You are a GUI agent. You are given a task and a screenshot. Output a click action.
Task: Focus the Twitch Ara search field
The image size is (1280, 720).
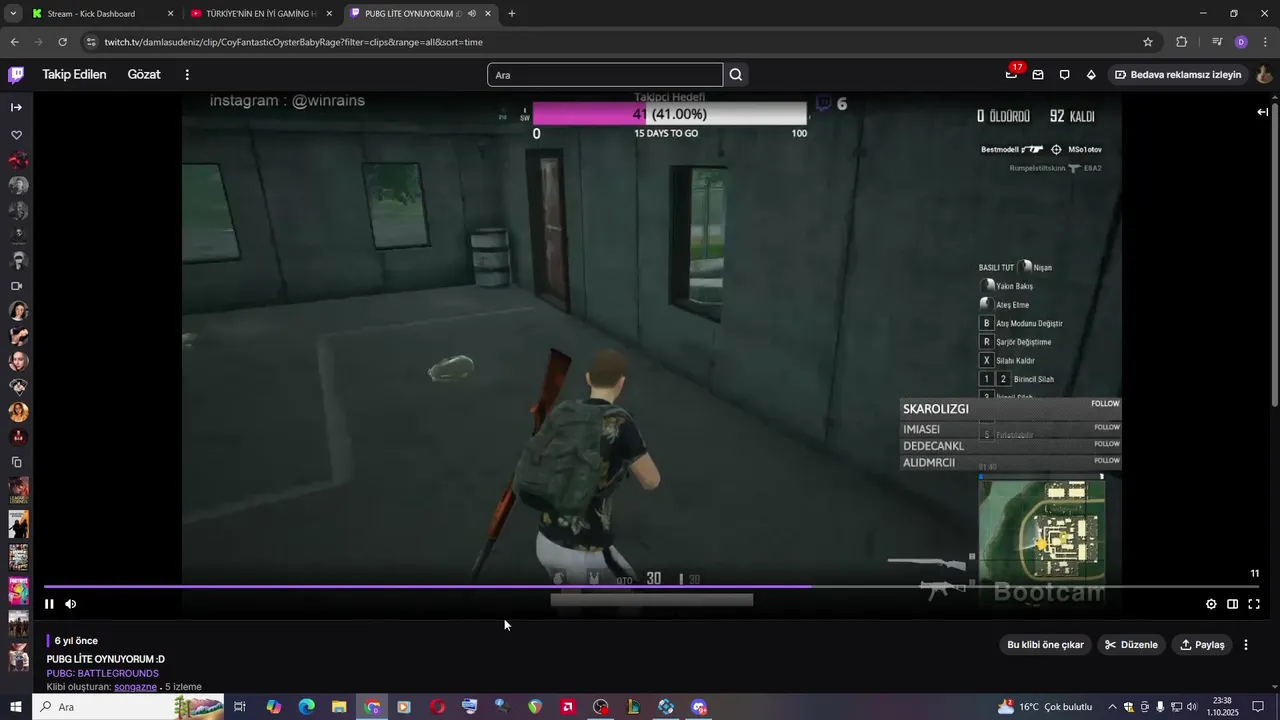[x=605, y=75]
